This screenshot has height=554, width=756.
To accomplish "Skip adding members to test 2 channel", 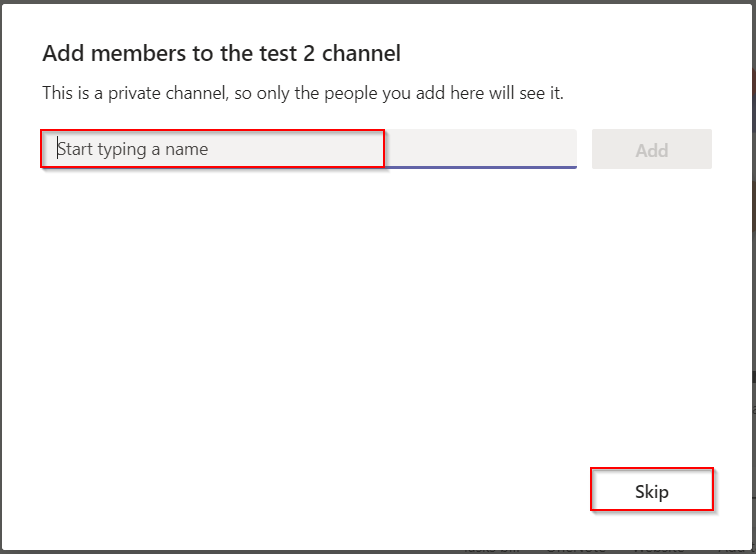I will [651, 491].
